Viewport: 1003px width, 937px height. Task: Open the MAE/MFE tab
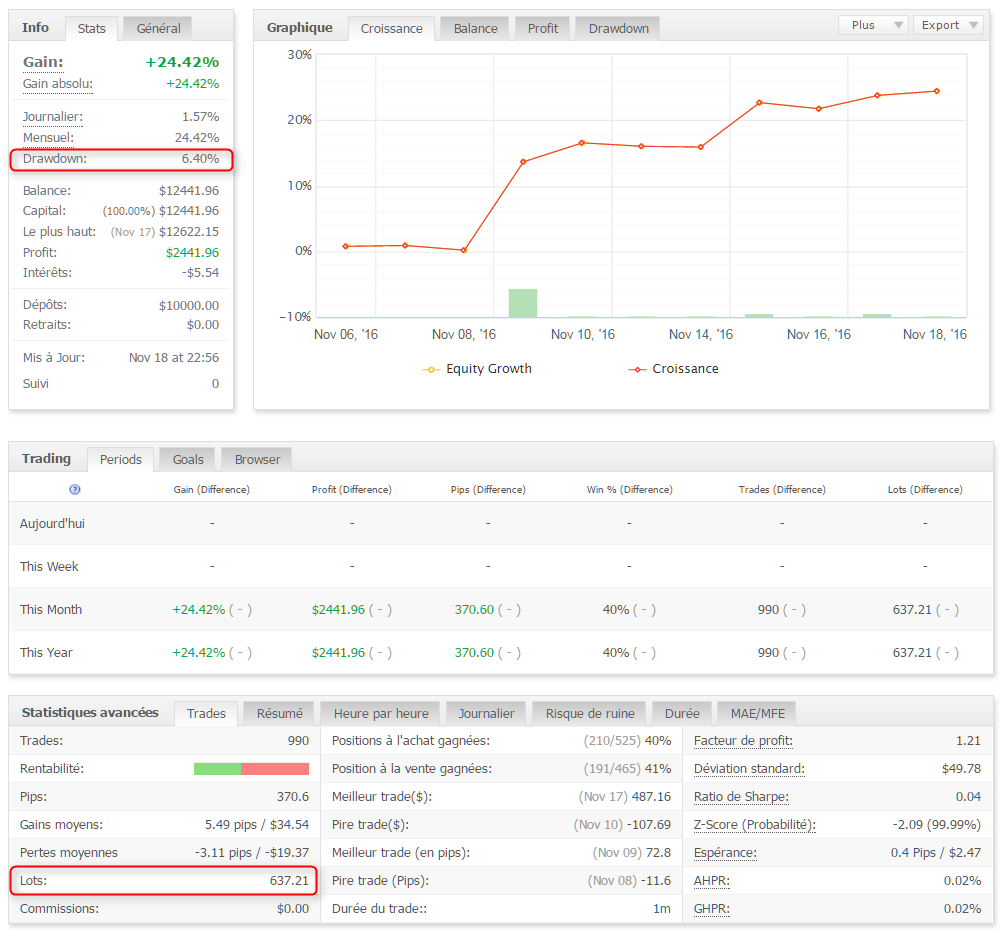coord(756,713)
